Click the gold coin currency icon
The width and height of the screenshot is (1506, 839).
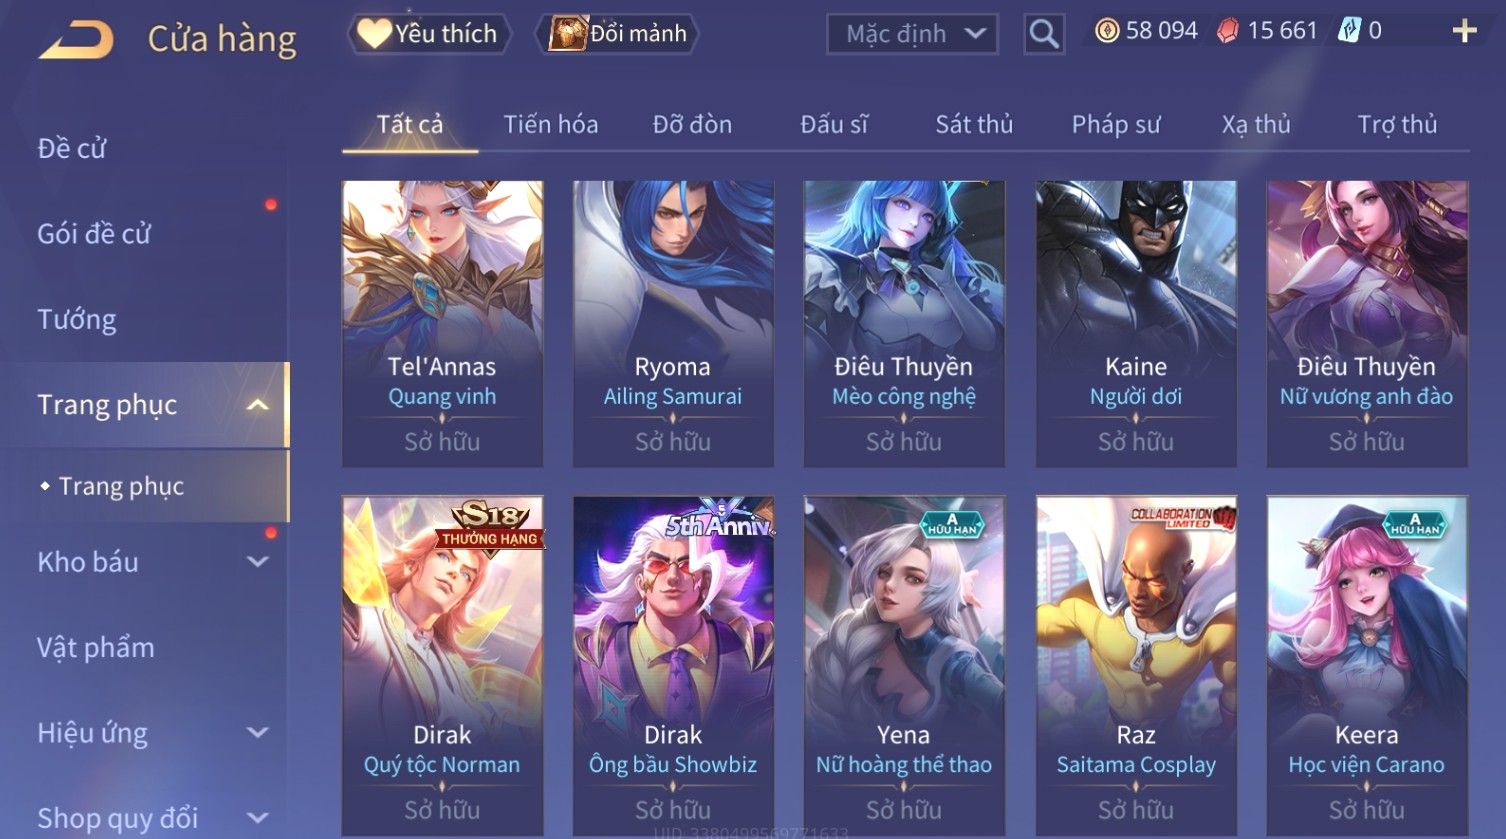pyautogui.click(x=1107, y=31)
